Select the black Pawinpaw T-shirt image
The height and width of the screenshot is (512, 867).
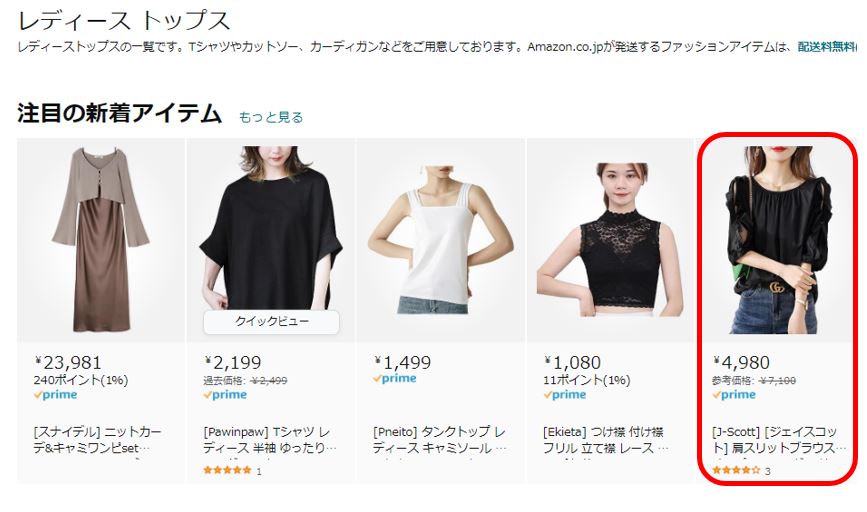(271, 228)
